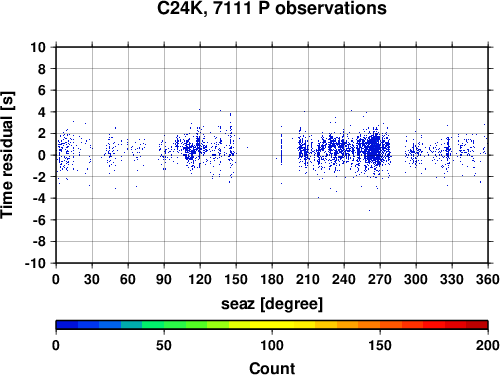The width and height of the screenshot is (500, 375).
Task: Click the colorbar tick label 100
Action: click(272, 345)
